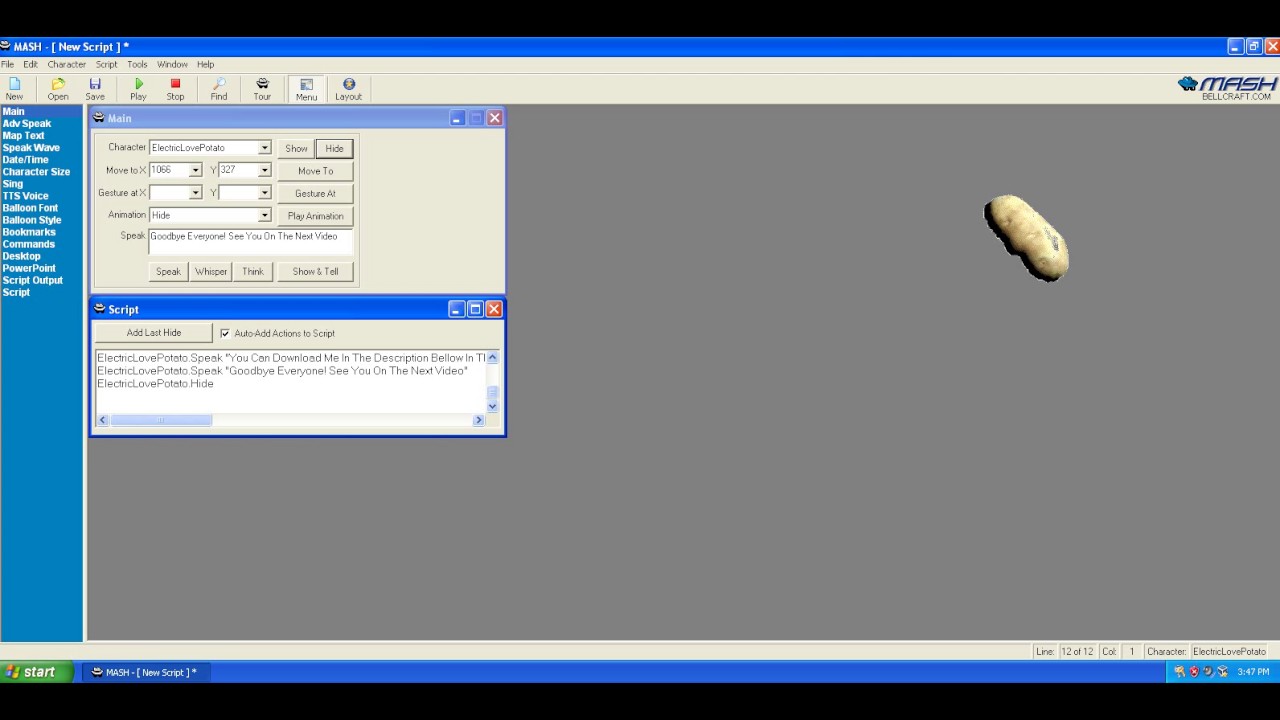Click the Whisper button
This screenshot has height=720, width=1280.
pyautogui.click(x=211, y=271)
